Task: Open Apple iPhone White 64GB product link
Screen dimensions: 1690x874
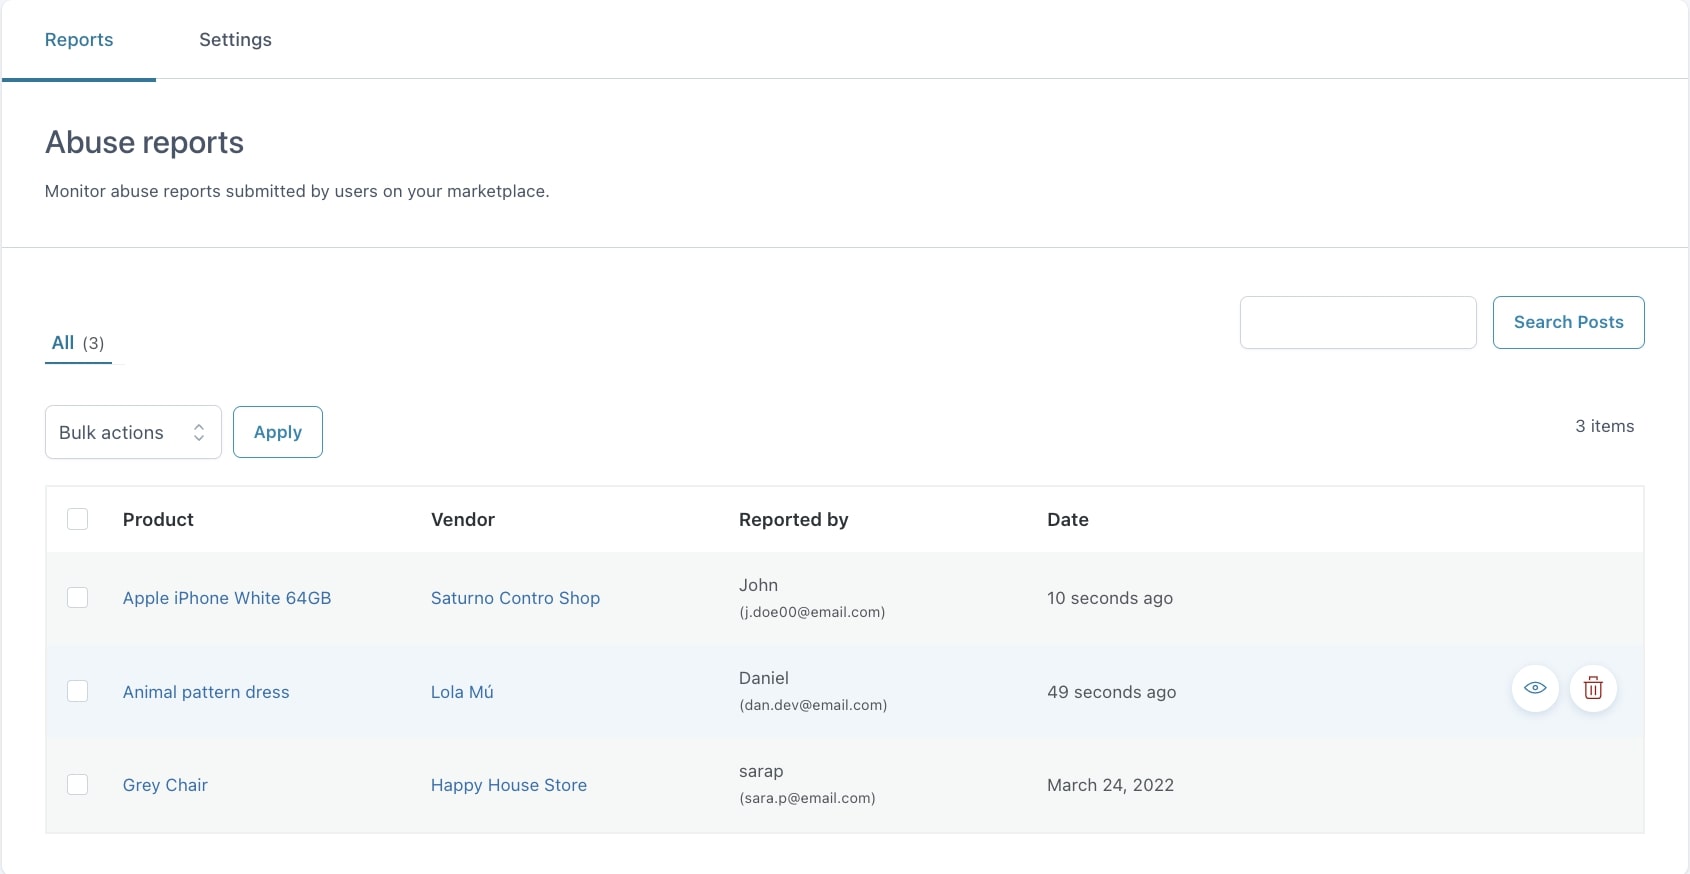Action: 227,598
